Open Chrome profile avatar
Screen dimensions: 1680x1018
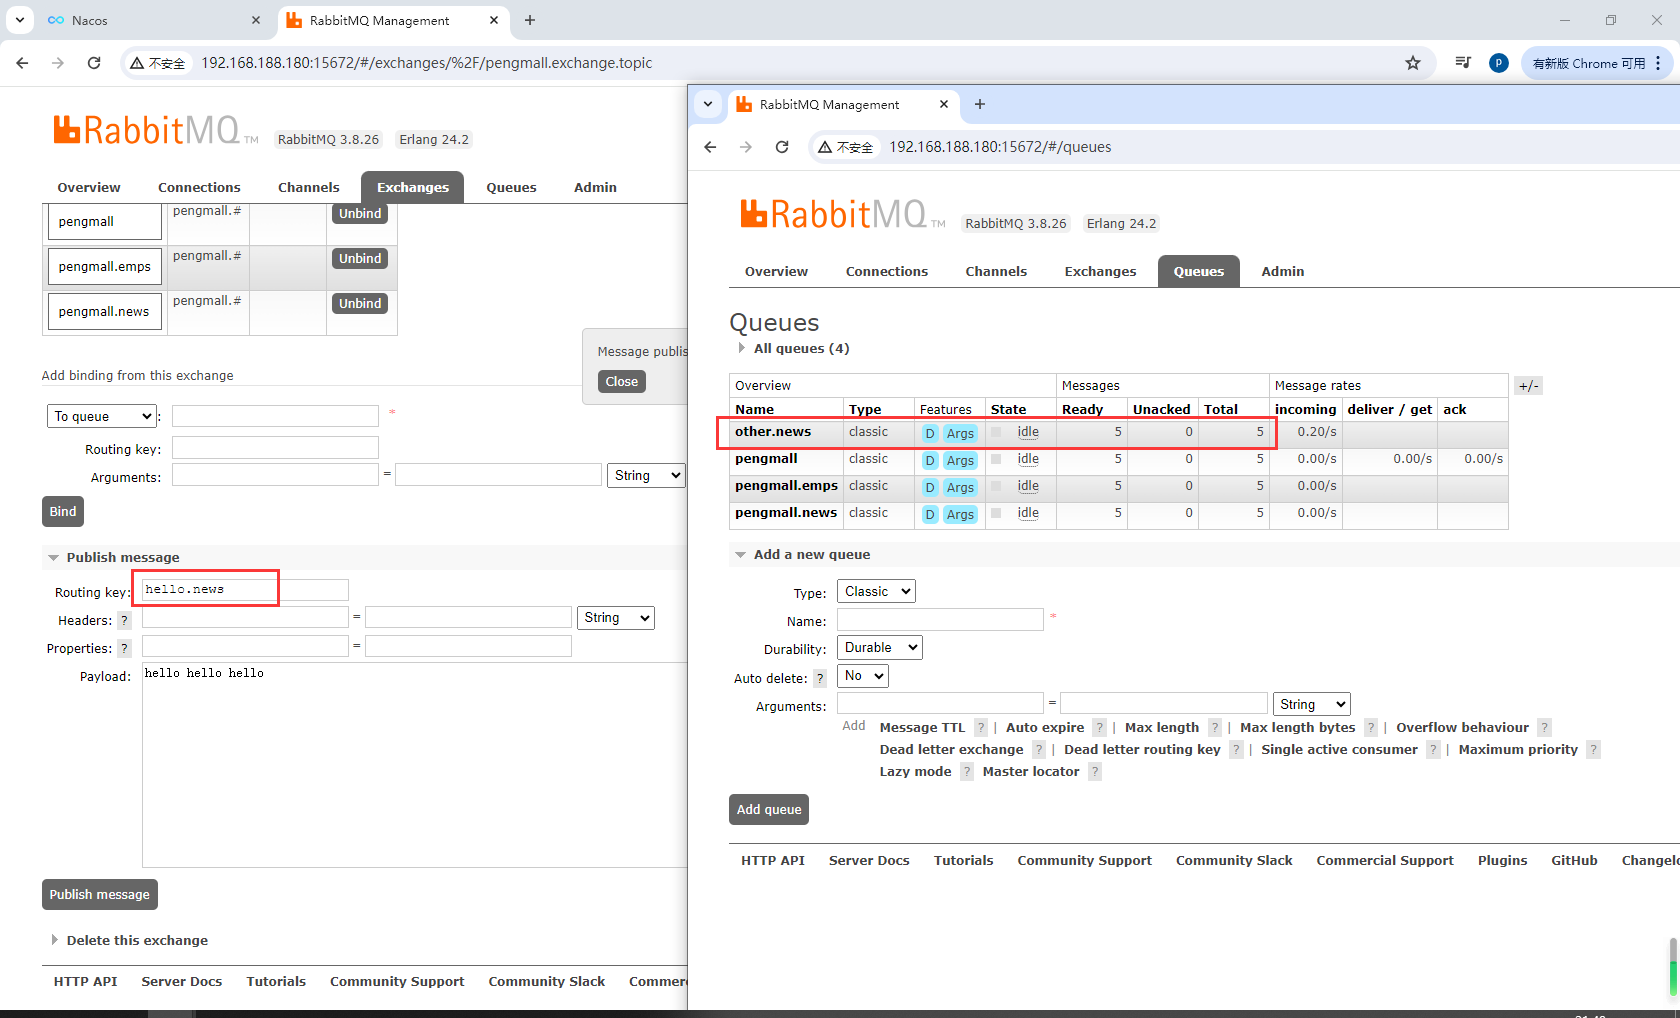(1498, 63)
